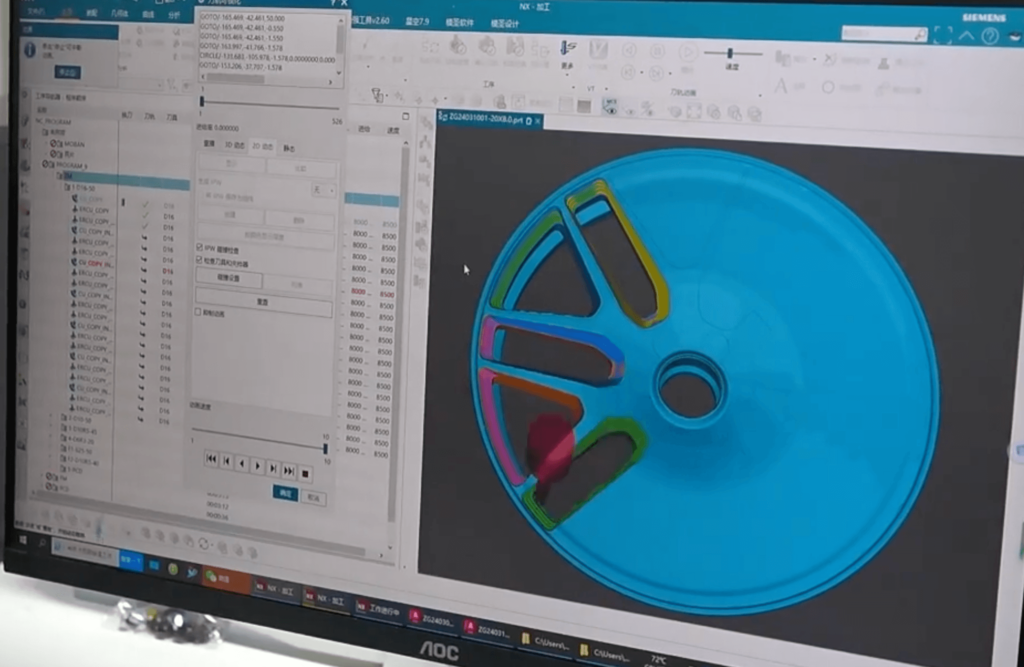Click the Rewind to start button
1024x667 pixels.
(211, 460)
